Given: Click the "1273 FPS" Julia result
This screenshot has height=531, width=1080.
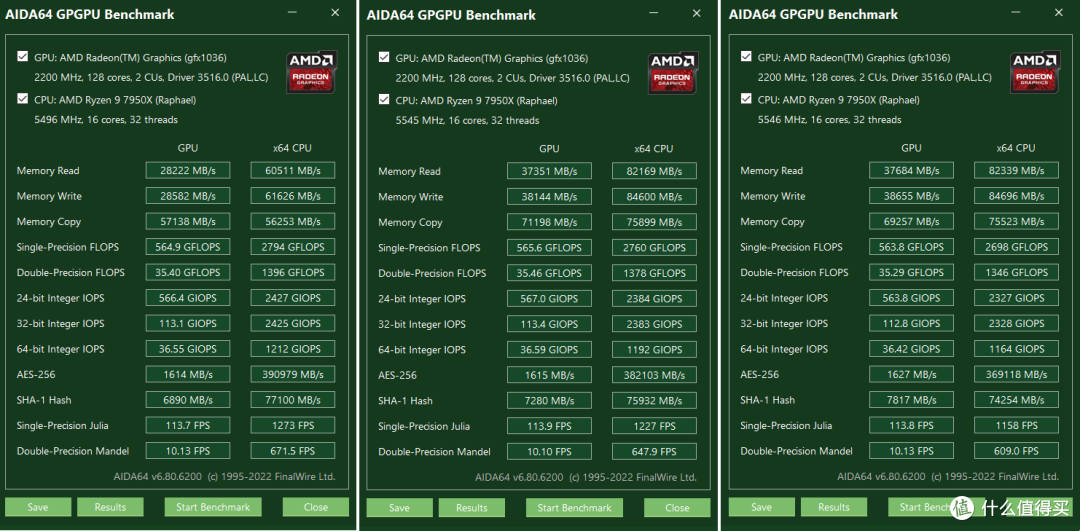Looking at the screenshot, I should pos(293,426).
